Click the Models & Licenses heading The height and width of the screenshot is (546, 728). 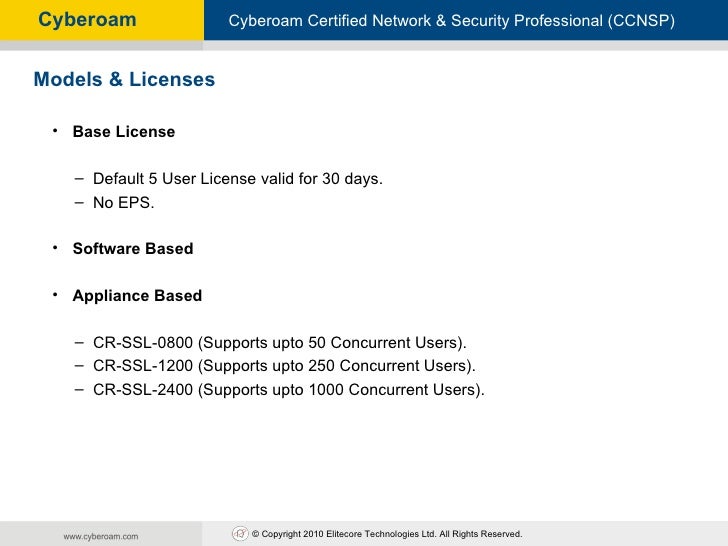tap(124, 79)
